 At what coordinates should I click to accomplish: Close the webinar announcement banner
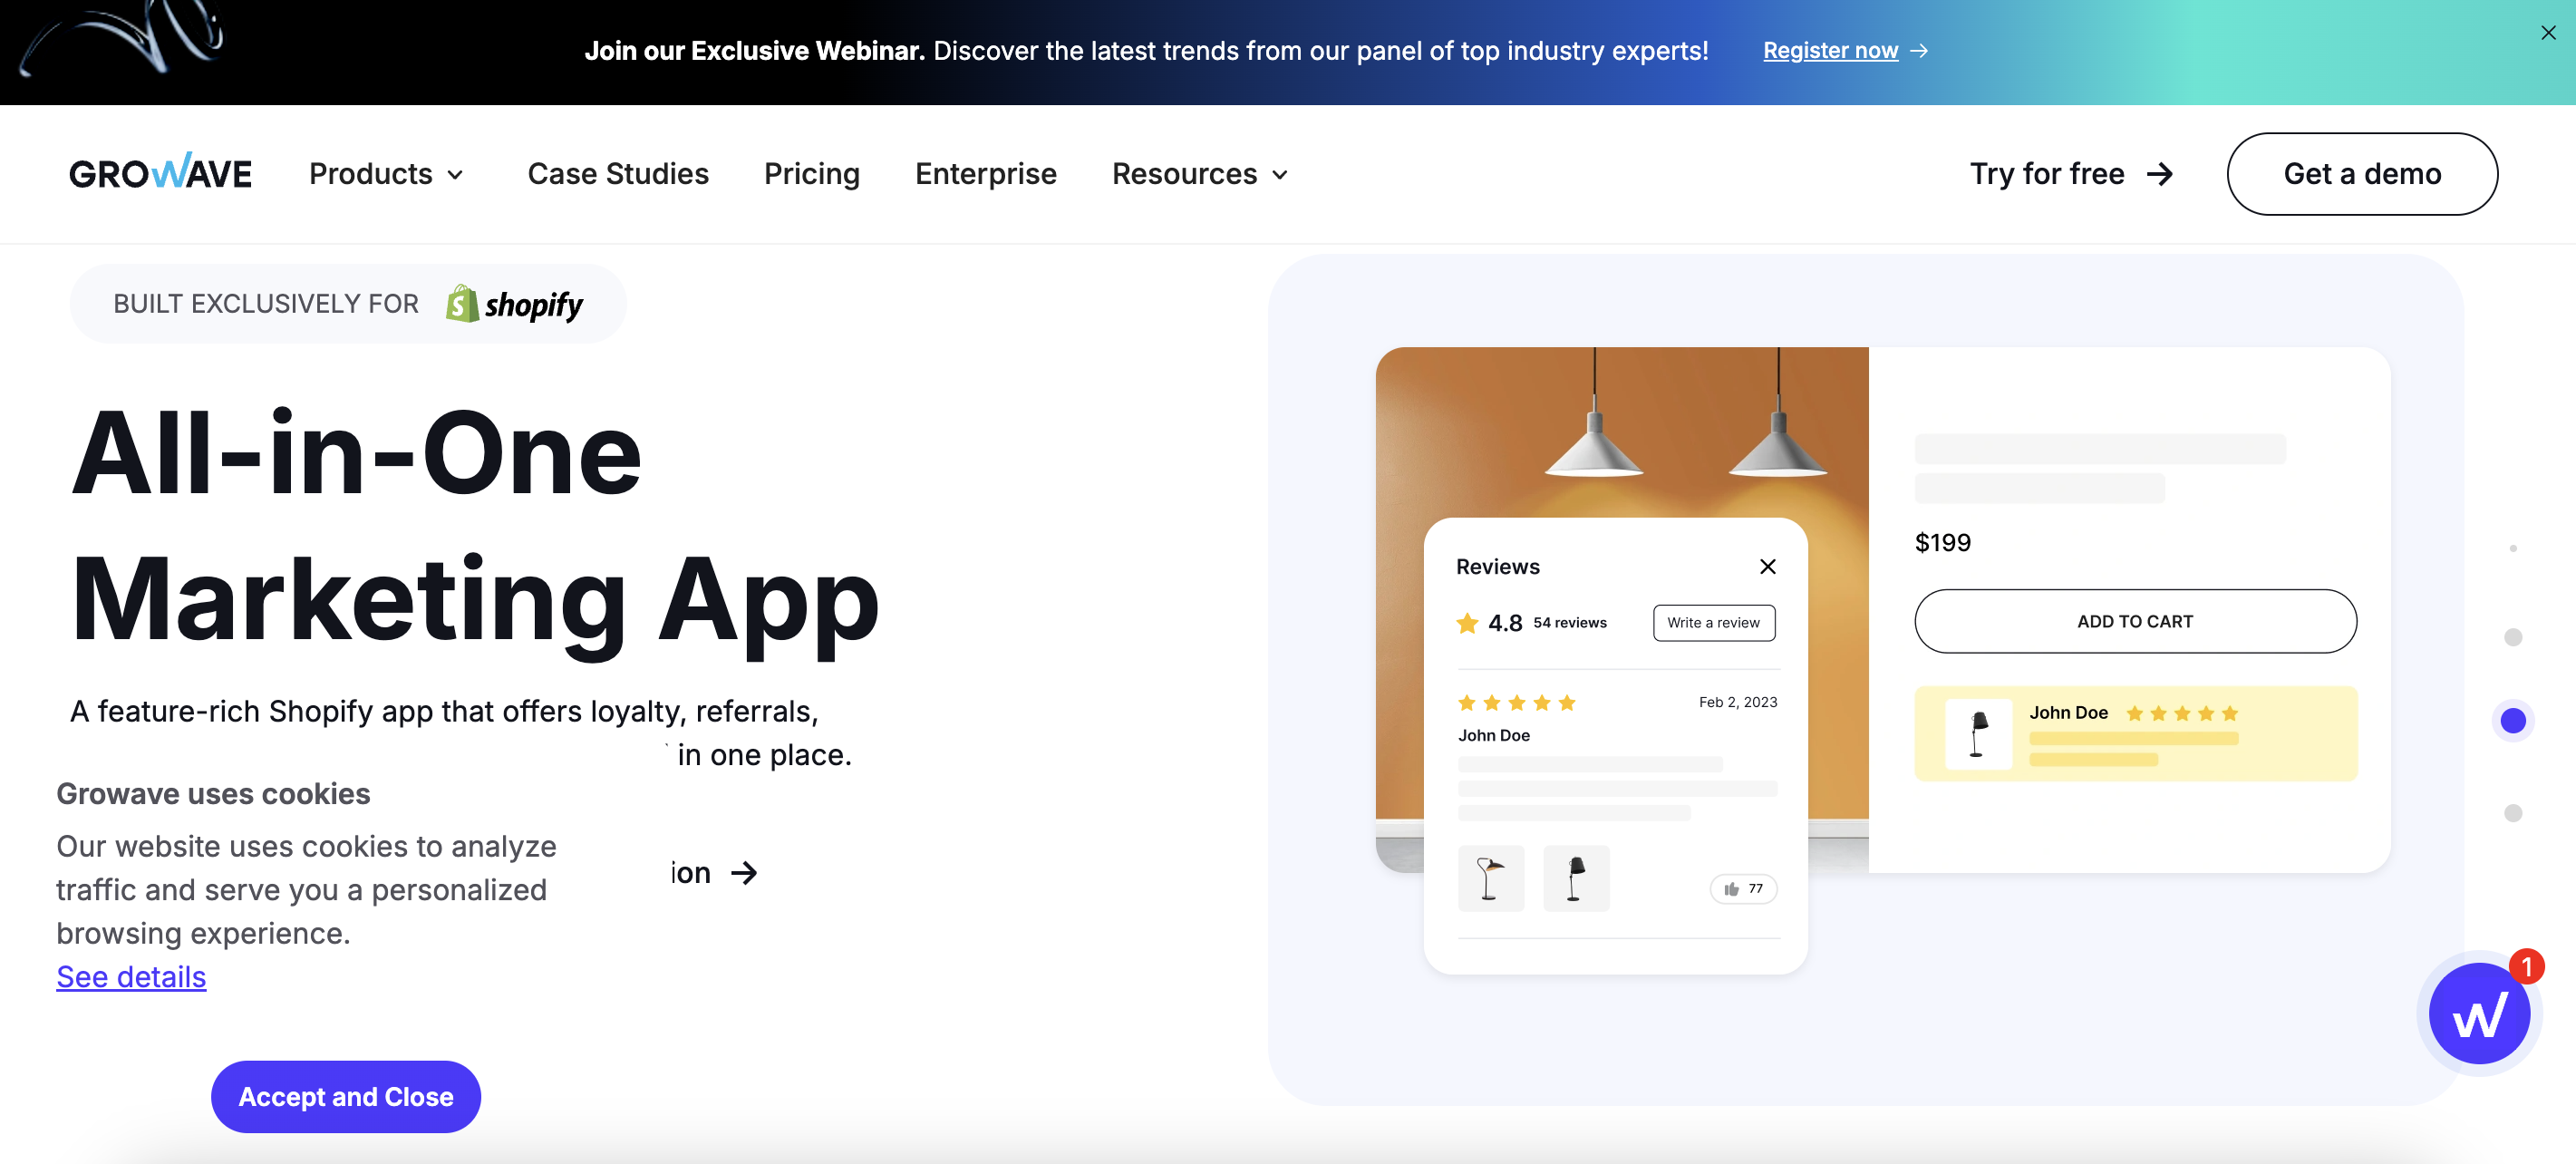[x=2548, y=33]
